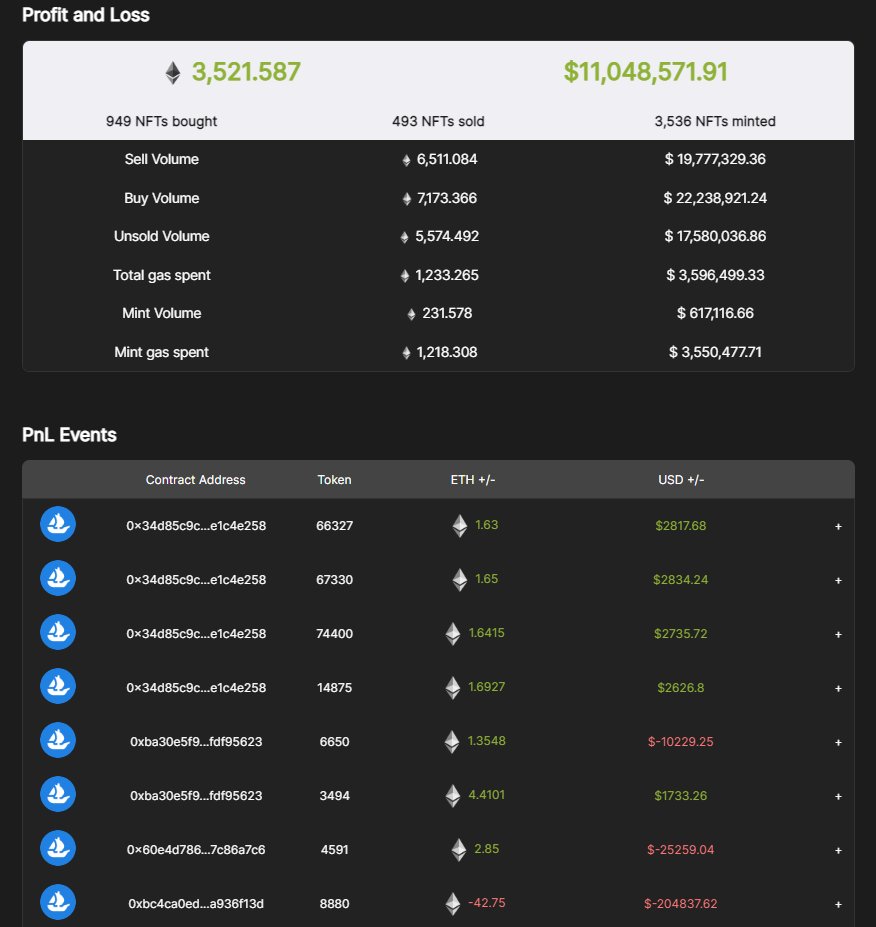Click Ethereum icon next to 1.6415 value
876x927 pixels.
(453, 634)
